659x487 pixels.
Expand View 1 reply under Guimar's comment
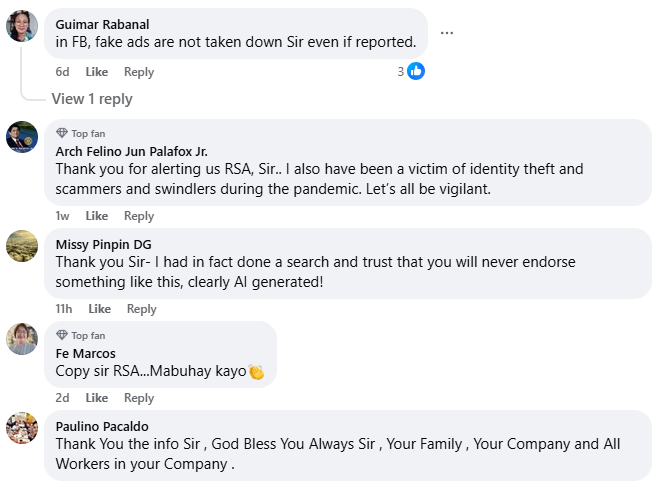coord(92,99)
